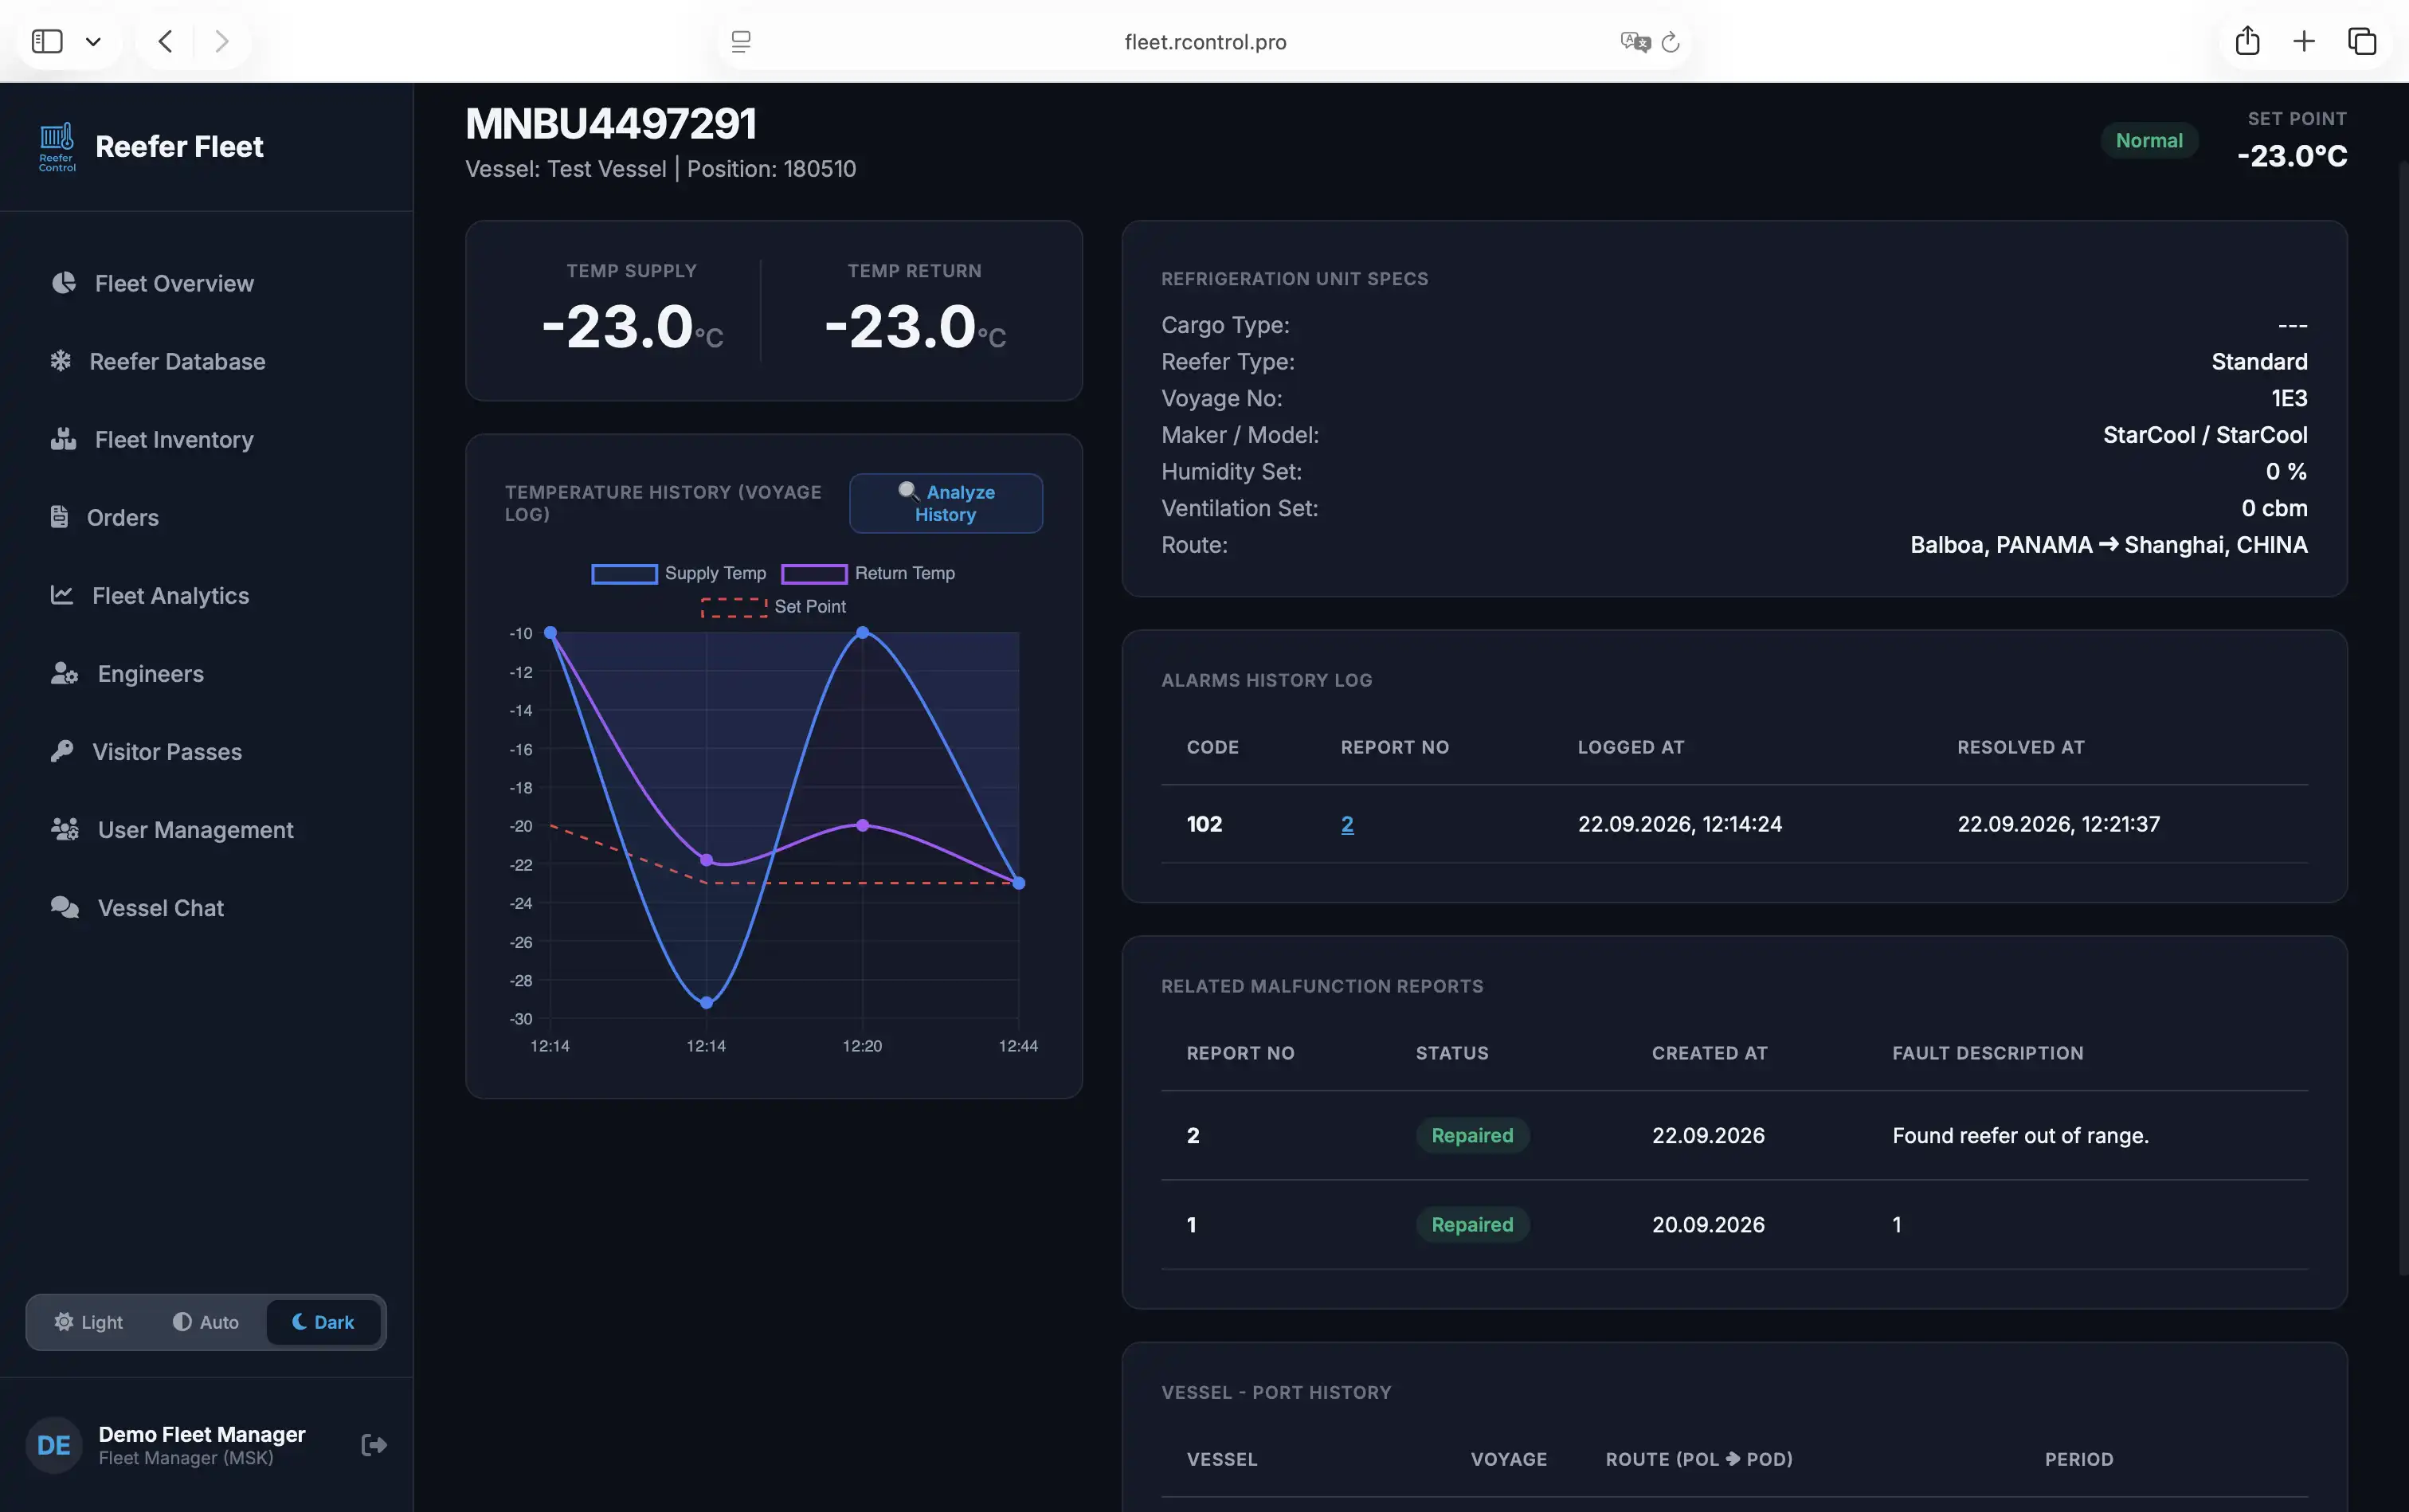This screenshot has width=2409, height=1512.
Task: Click the browser sidebar toggle icon
Action: click(47, 41)
